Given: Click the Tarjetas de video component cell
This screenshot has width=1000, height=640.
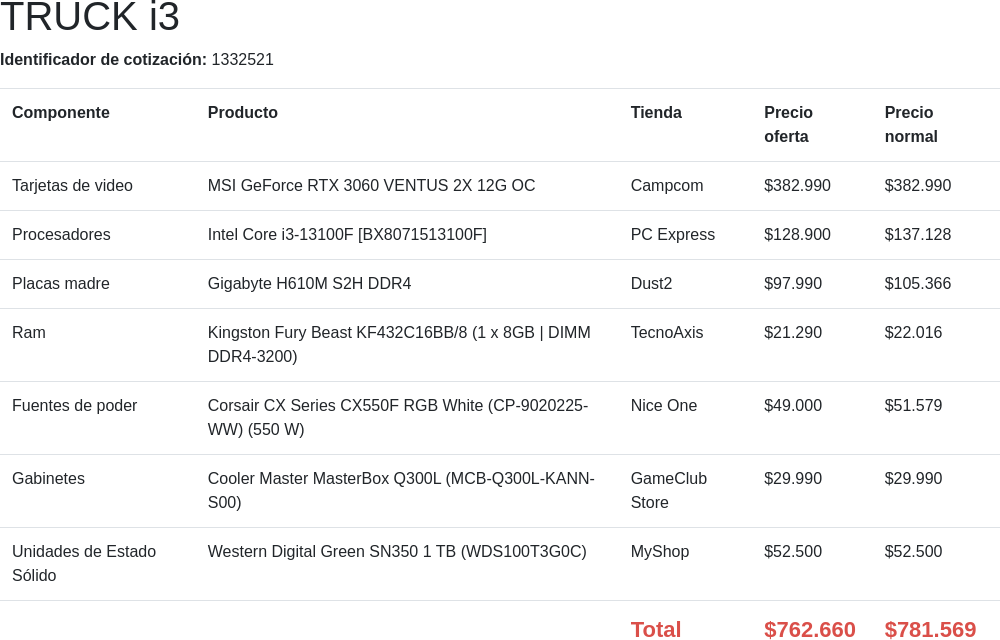Looking at the screenshot, I should (x=72, y=185).
